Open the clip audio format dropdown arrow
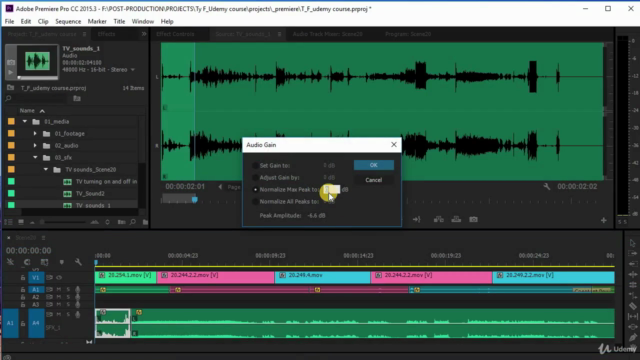This screenshot has width=640, height=360. (133, 70)
